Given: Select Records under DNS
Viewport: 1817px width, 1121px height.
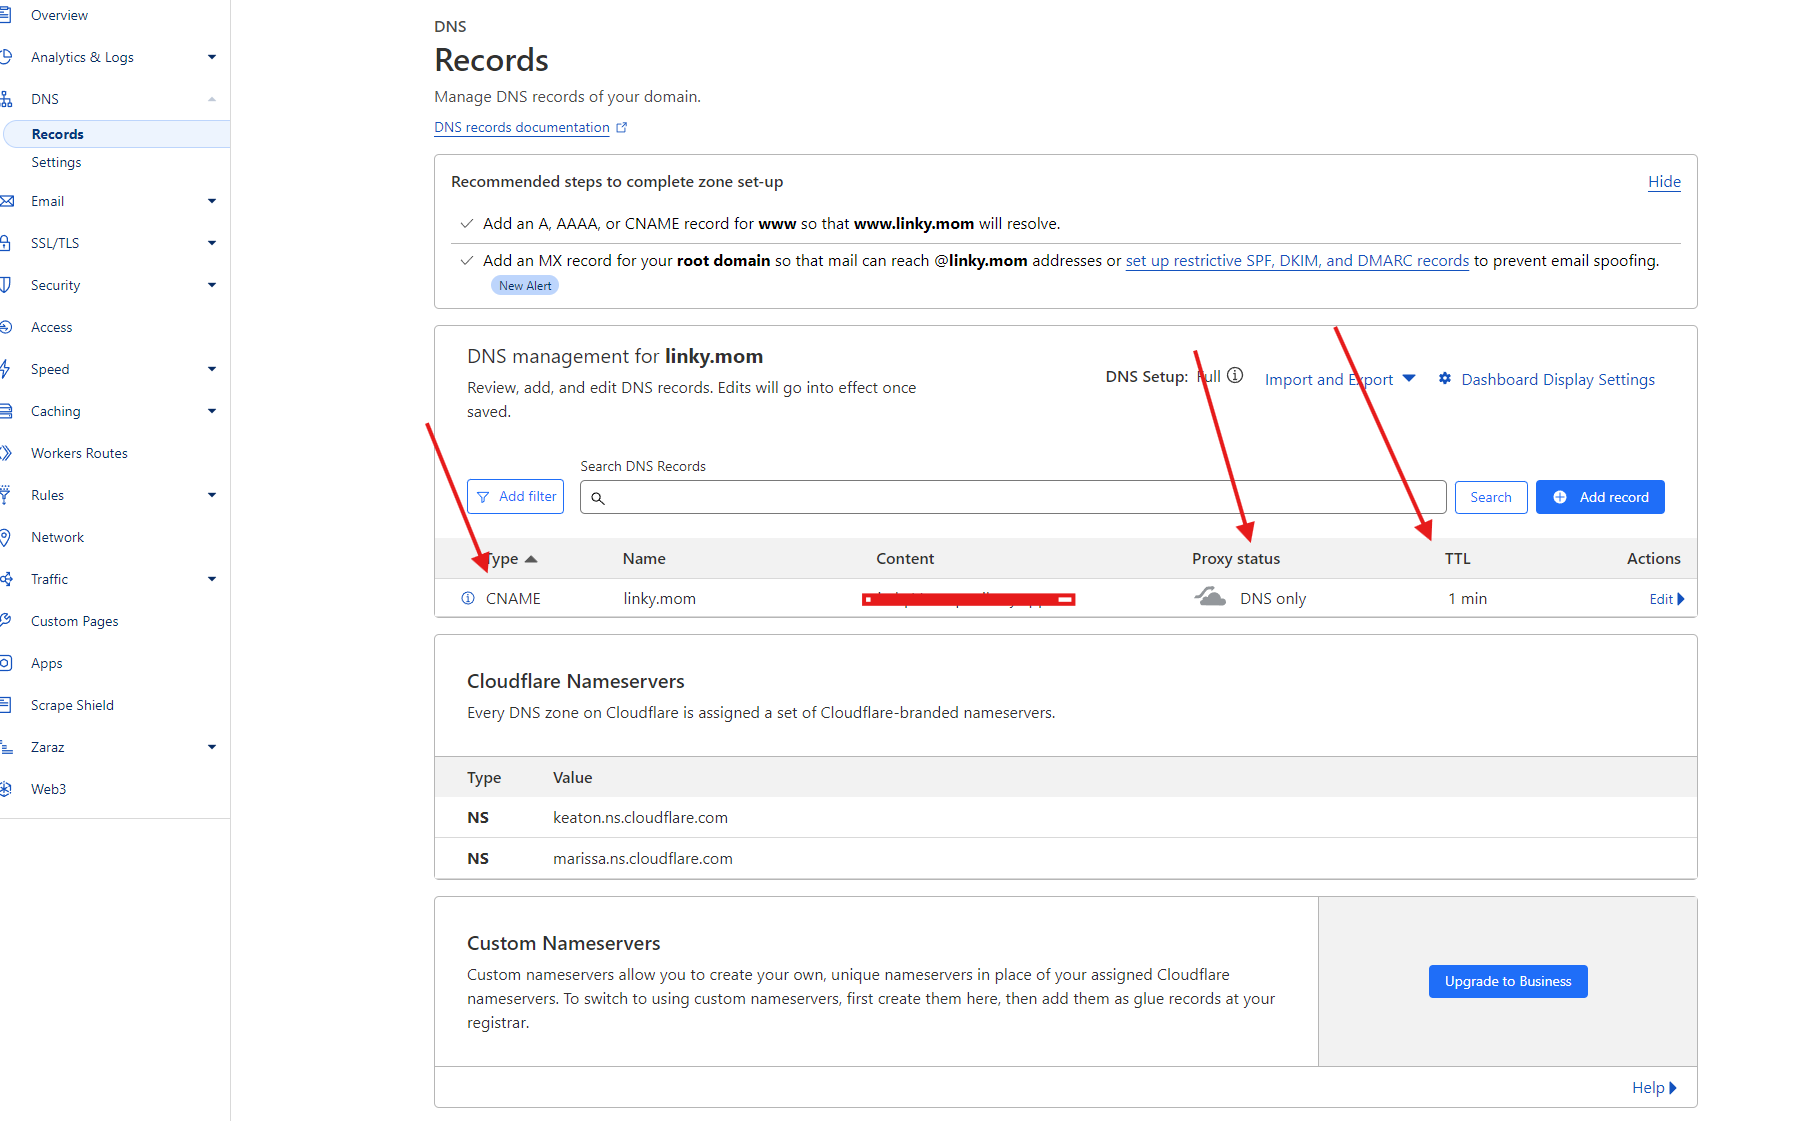Looking at the screenshot, I should [x=57, y=134].
